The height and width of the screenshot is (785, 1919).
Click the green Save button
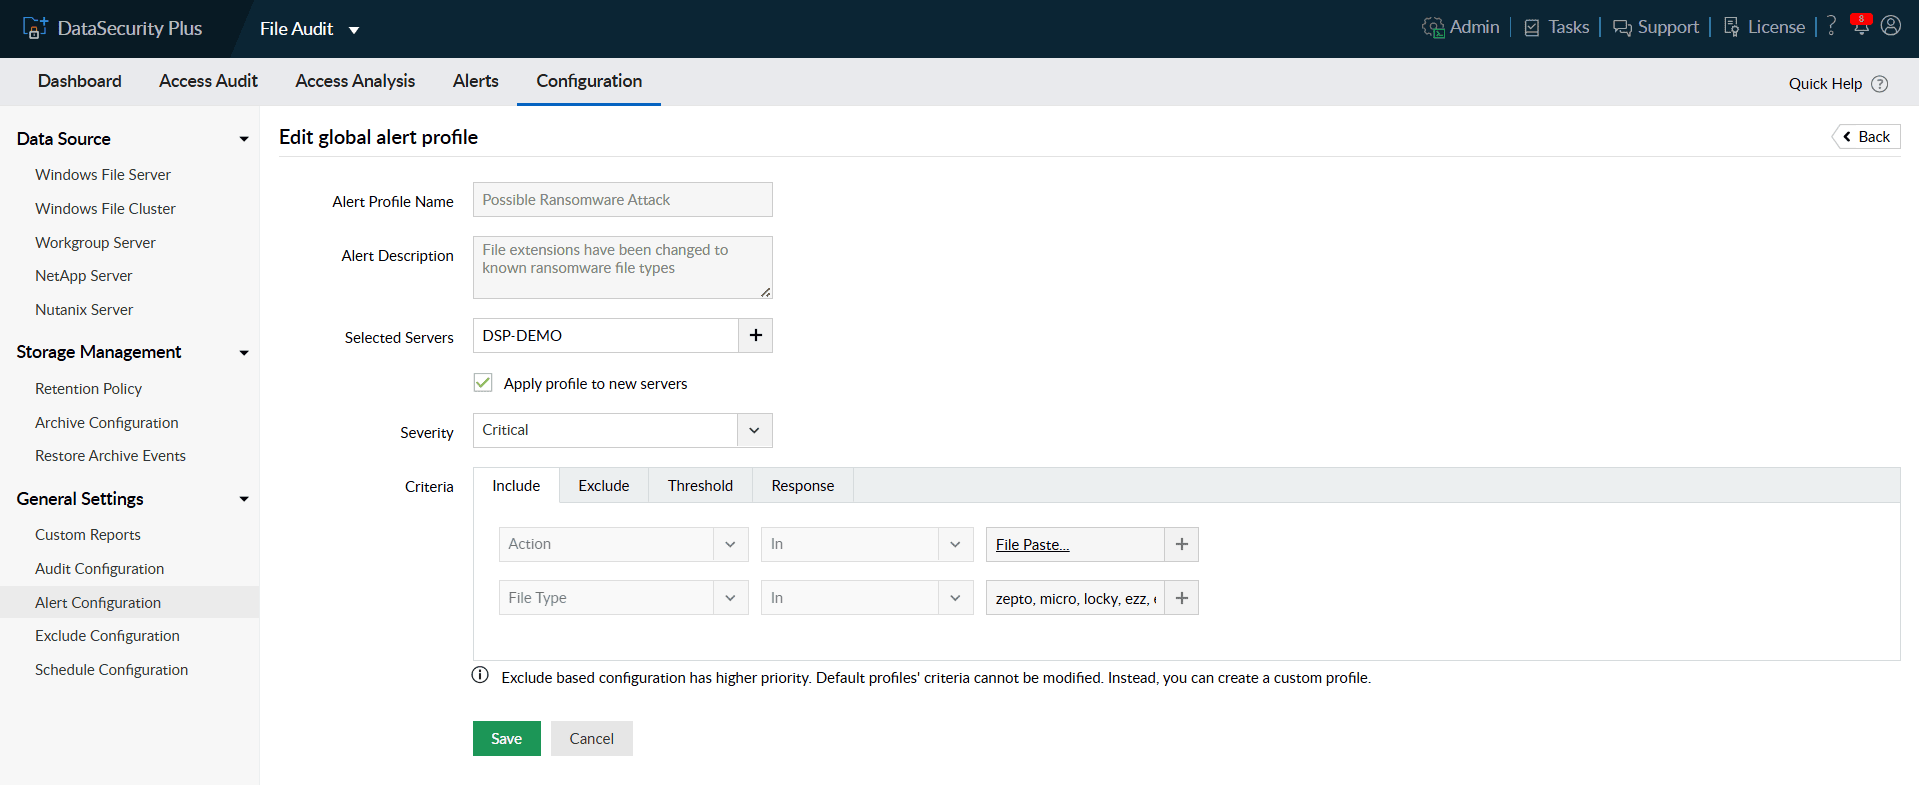(x=506, y=739)
